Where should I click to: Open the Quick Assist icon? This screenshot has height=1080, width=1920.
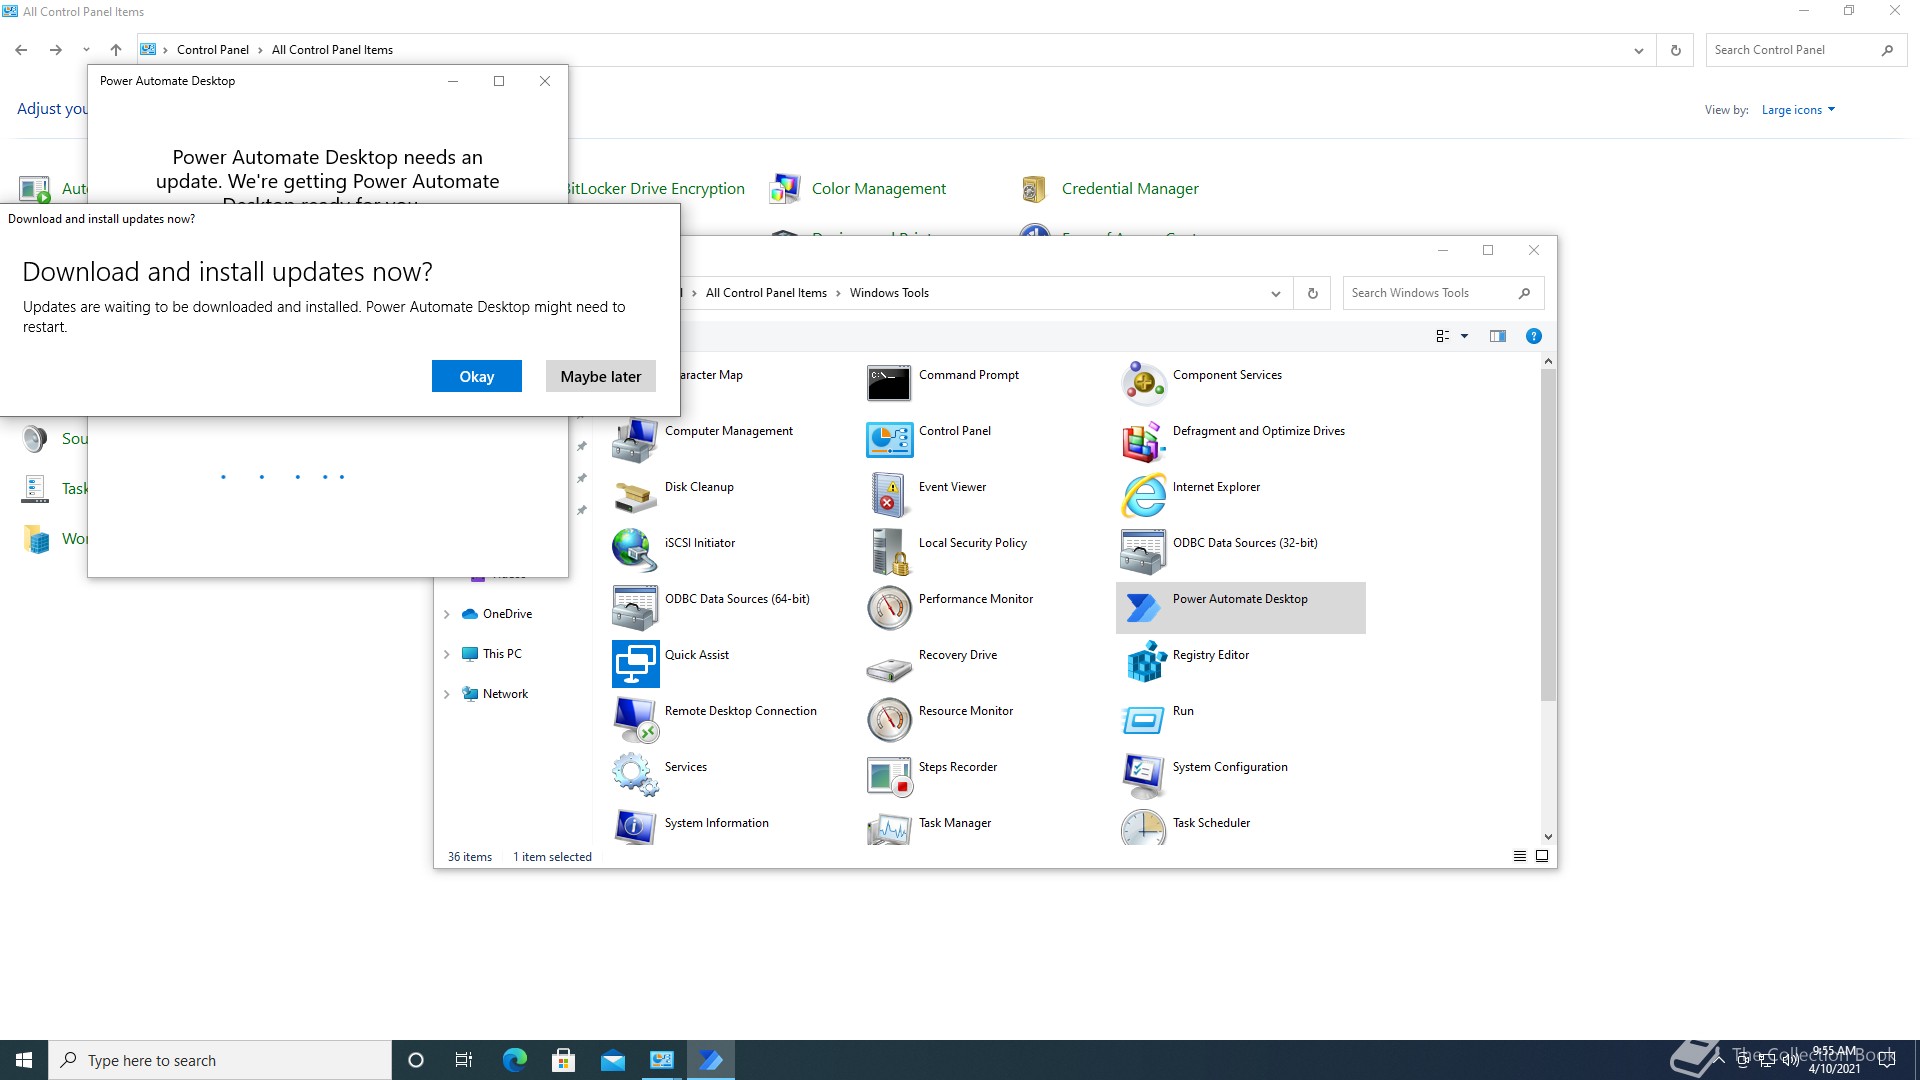[x=635, y=663]
